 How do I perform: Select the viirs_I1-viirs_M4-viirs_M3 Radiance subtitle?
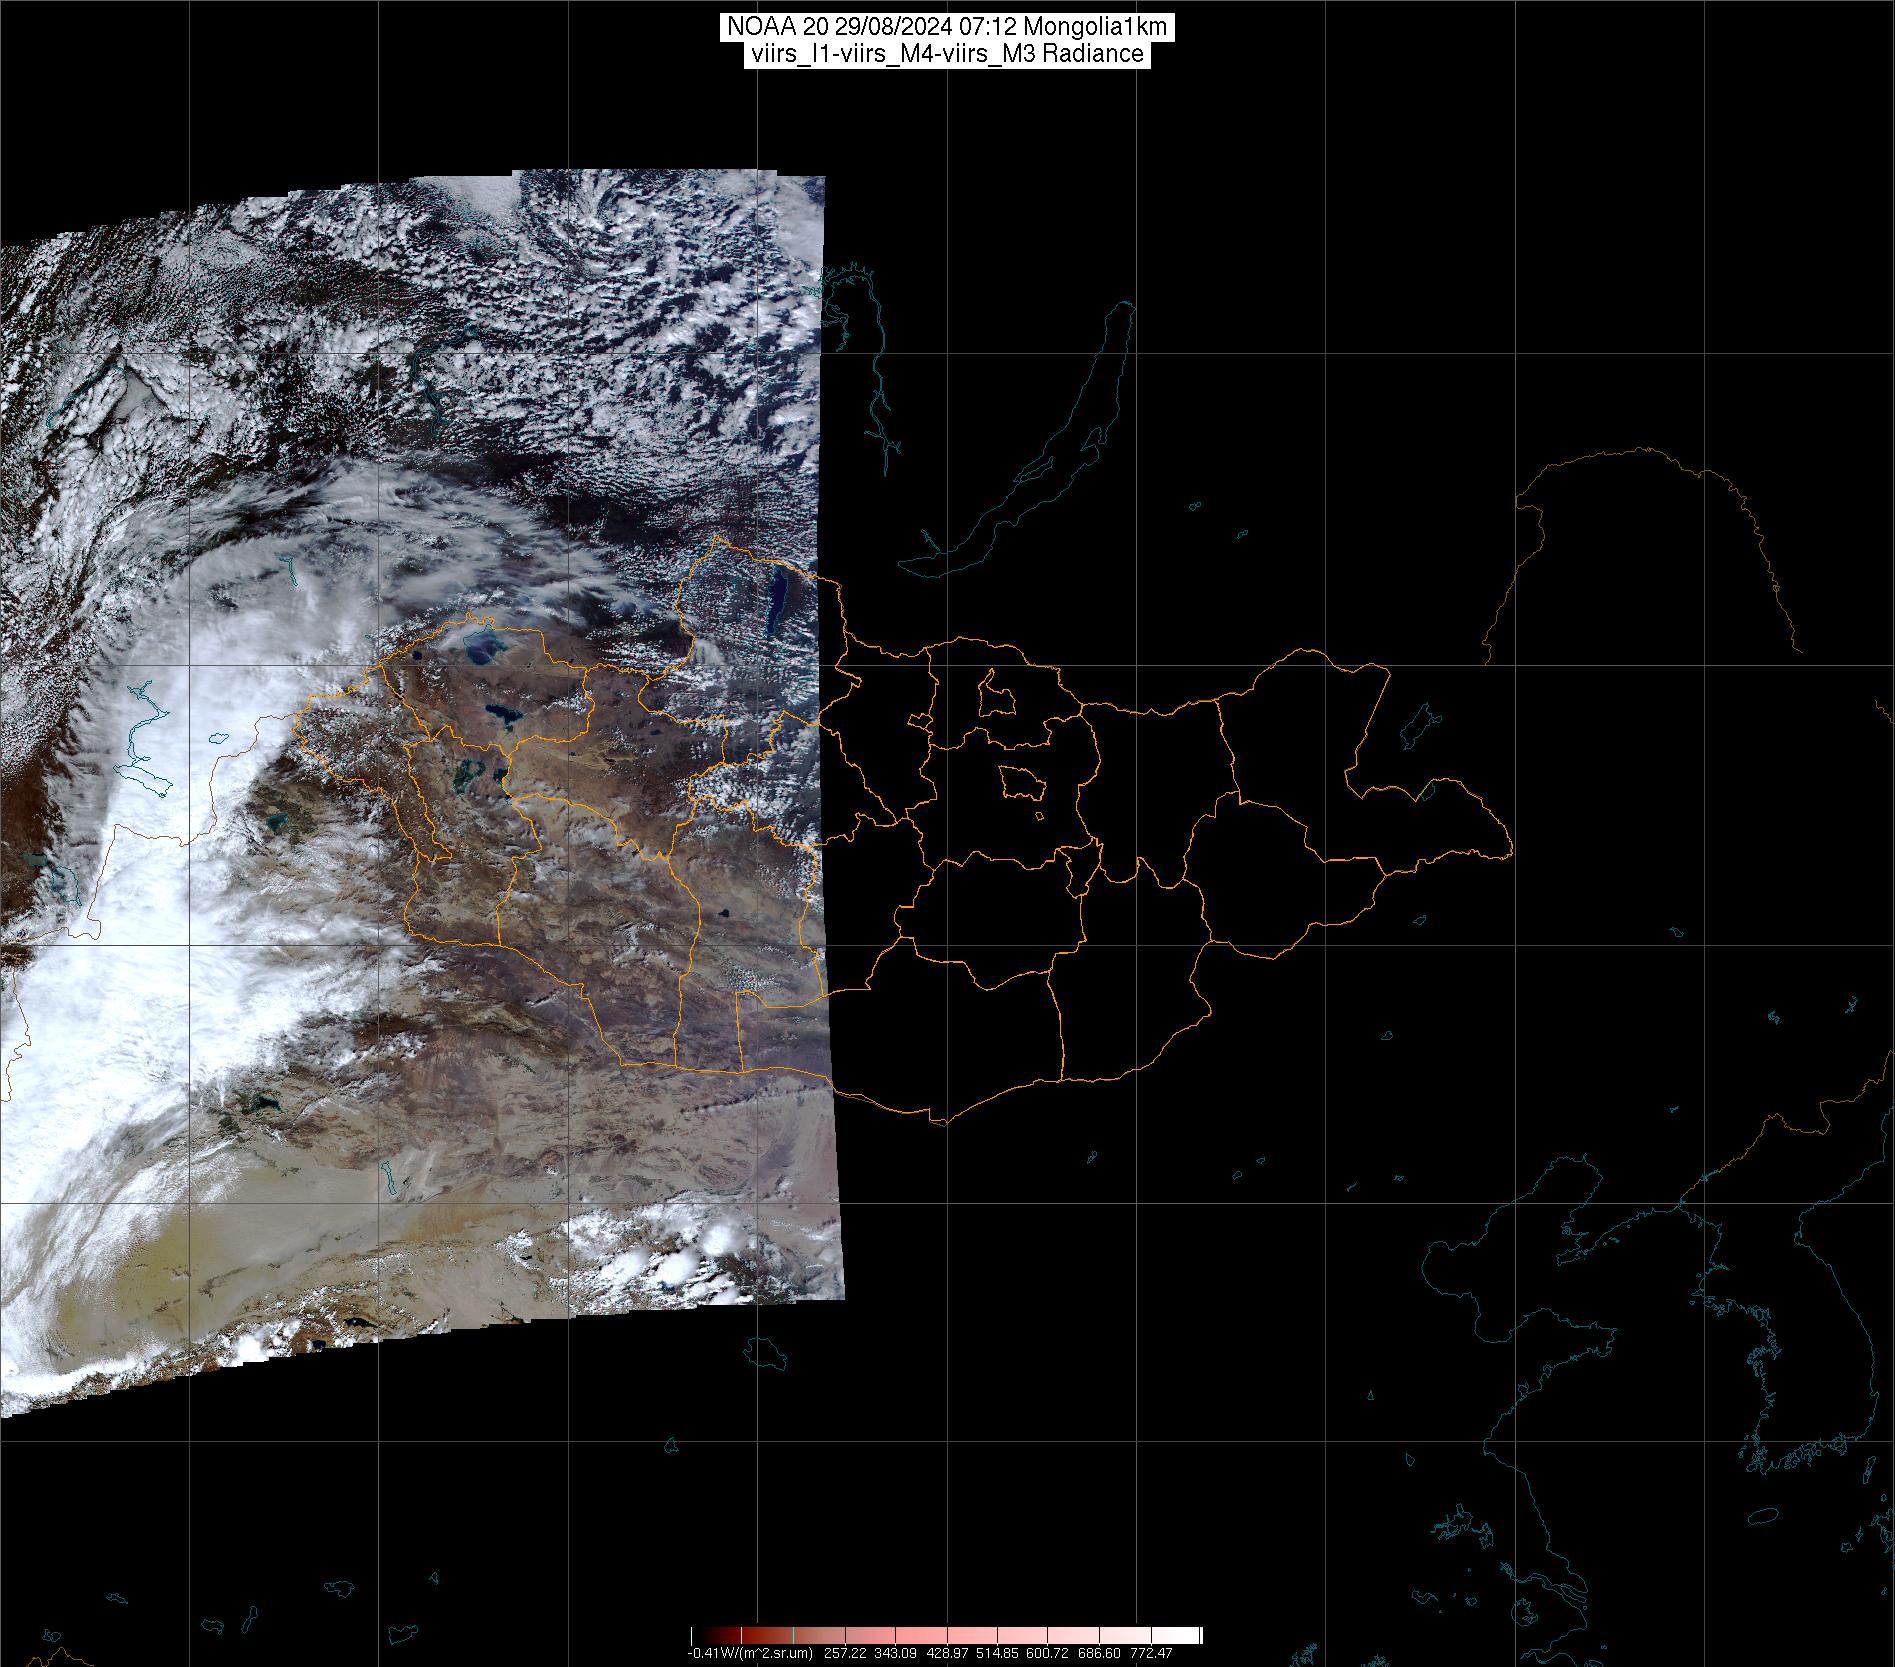946,54
